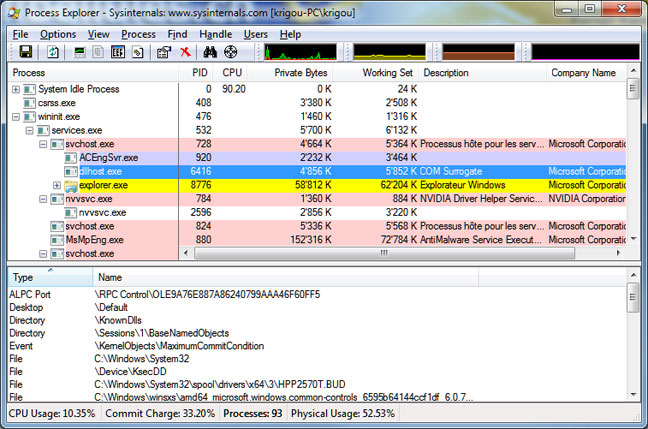Open the Handle menu
Image resolution: width=648 pixels, height=429 pixels.
215,34
